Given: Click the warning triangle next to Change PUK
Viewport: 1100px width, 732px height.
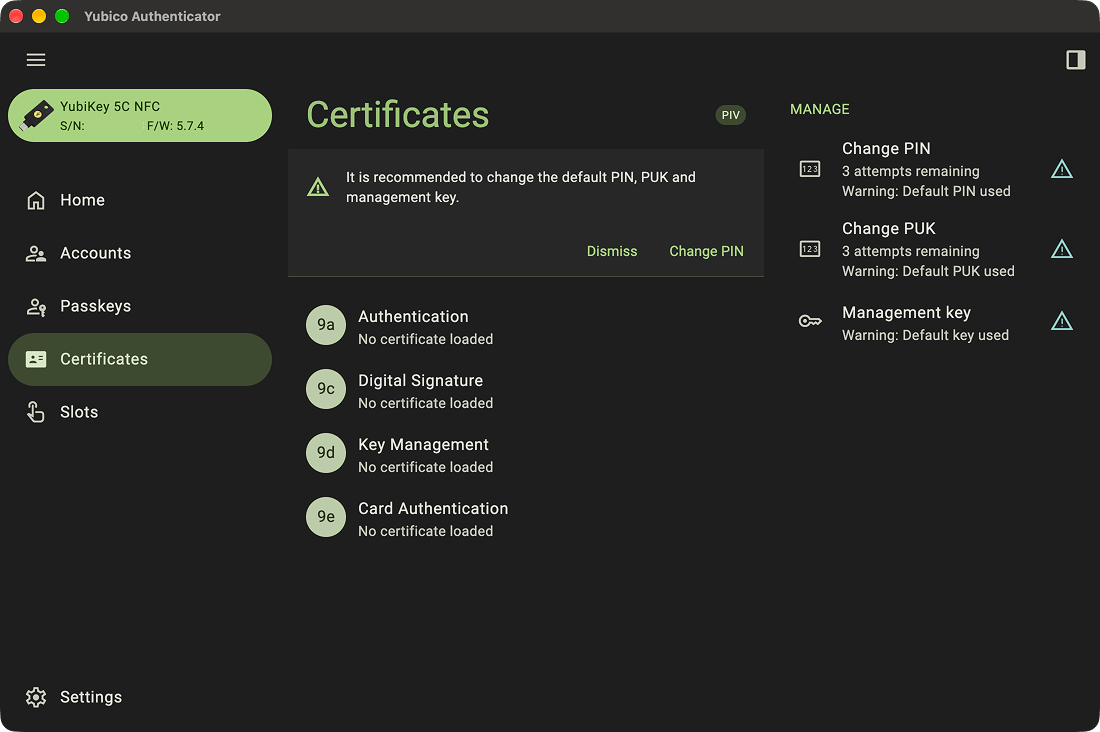Looking at the screenshot, I should [1061, 249].
